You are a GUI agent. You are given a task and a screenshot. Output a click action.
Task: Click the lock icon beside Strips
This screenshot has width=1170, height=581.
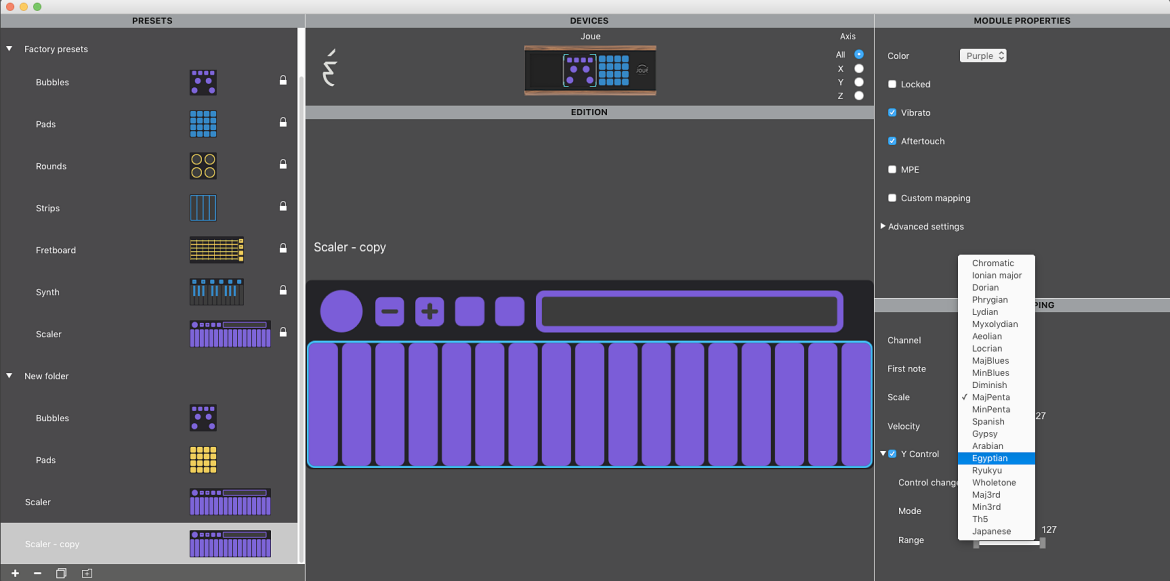tap(283, 206)
